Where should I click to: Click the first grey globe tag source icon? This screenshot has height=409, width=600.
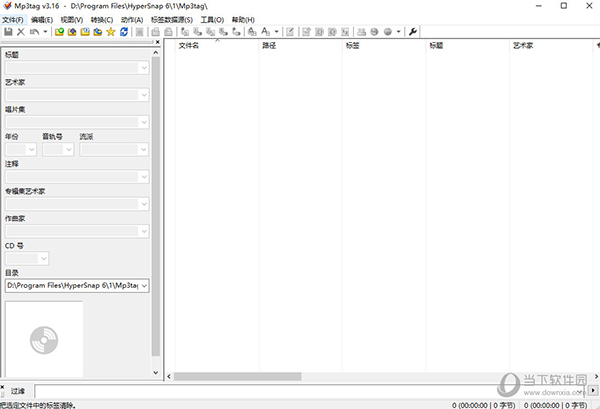(x=374, y=32)
